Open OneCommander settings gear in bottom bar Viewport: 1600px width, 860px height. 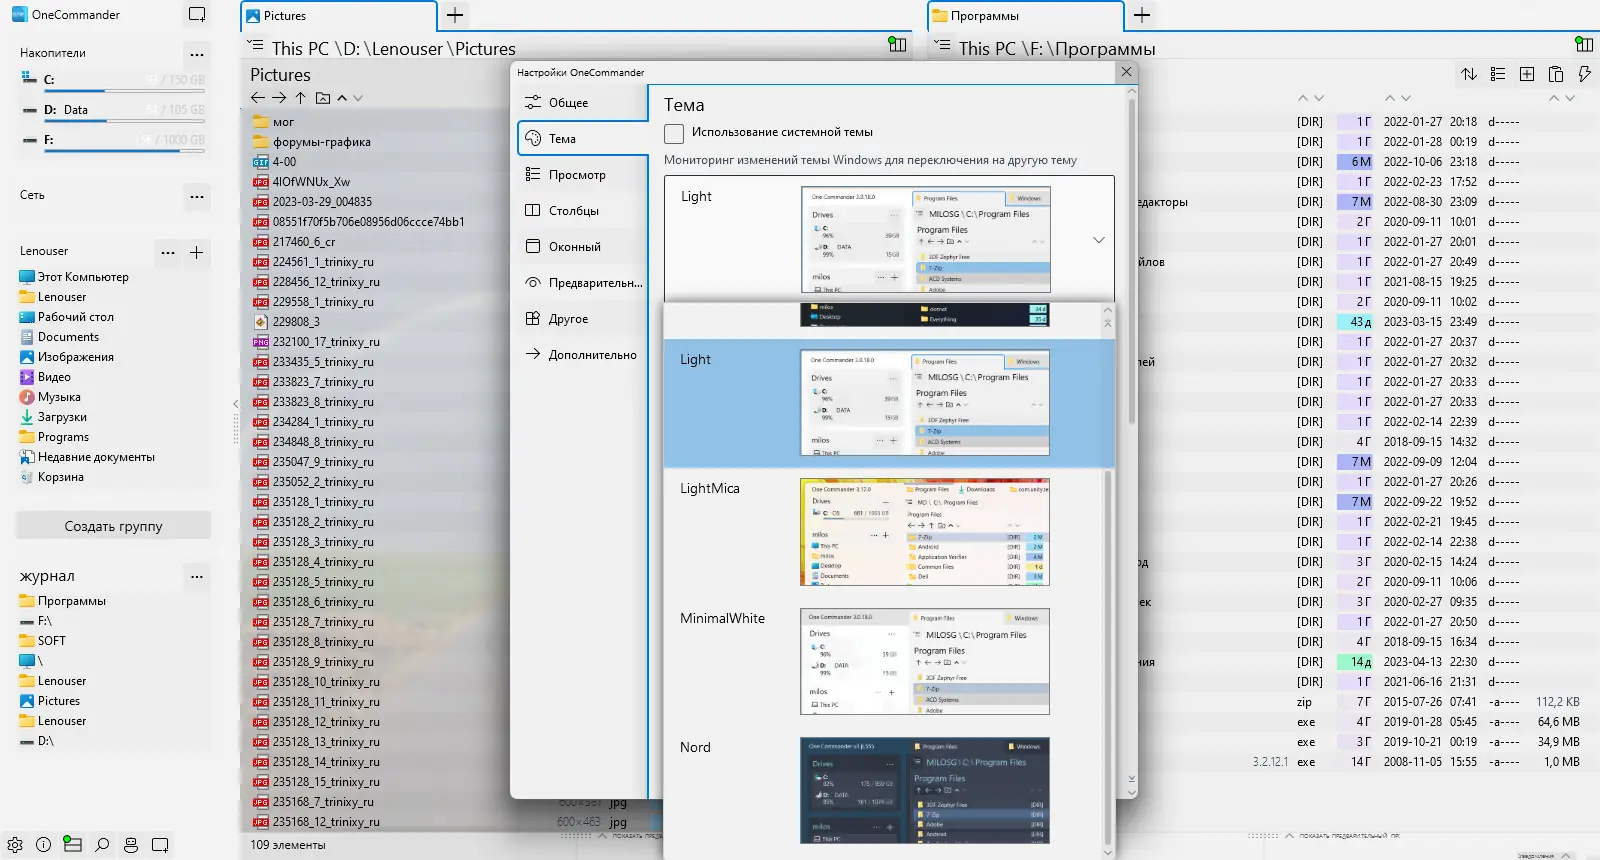coord(15,845)
